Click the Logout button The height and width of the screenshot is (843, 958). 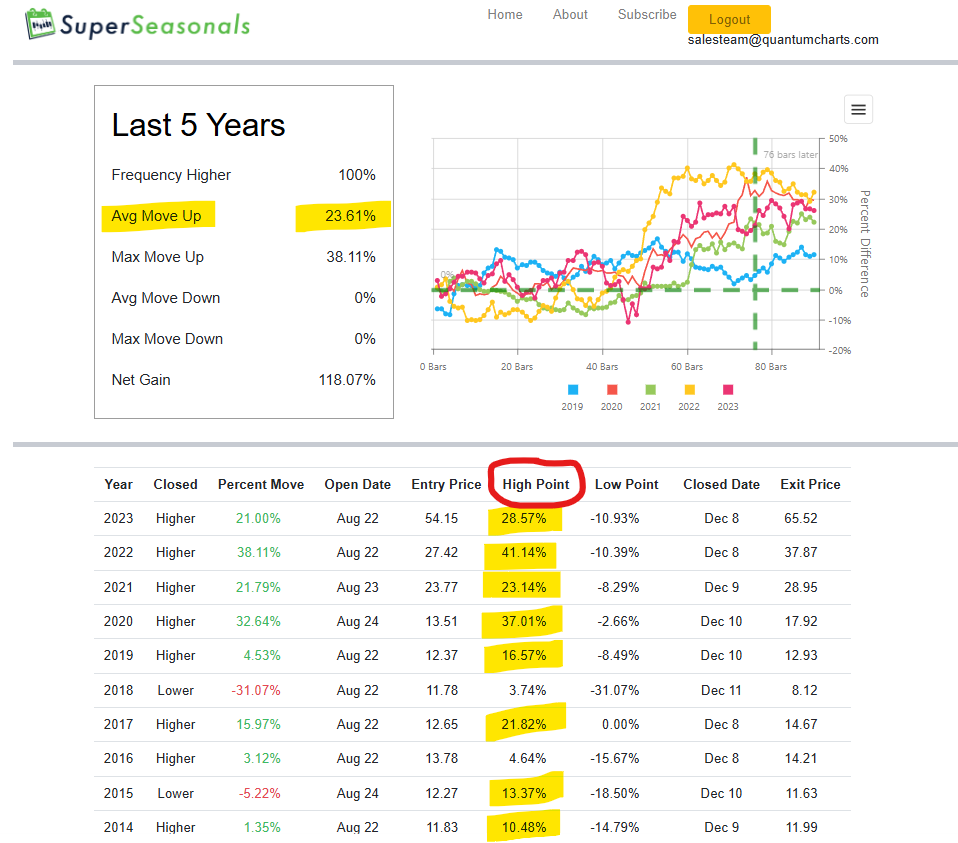coord(729,20)
